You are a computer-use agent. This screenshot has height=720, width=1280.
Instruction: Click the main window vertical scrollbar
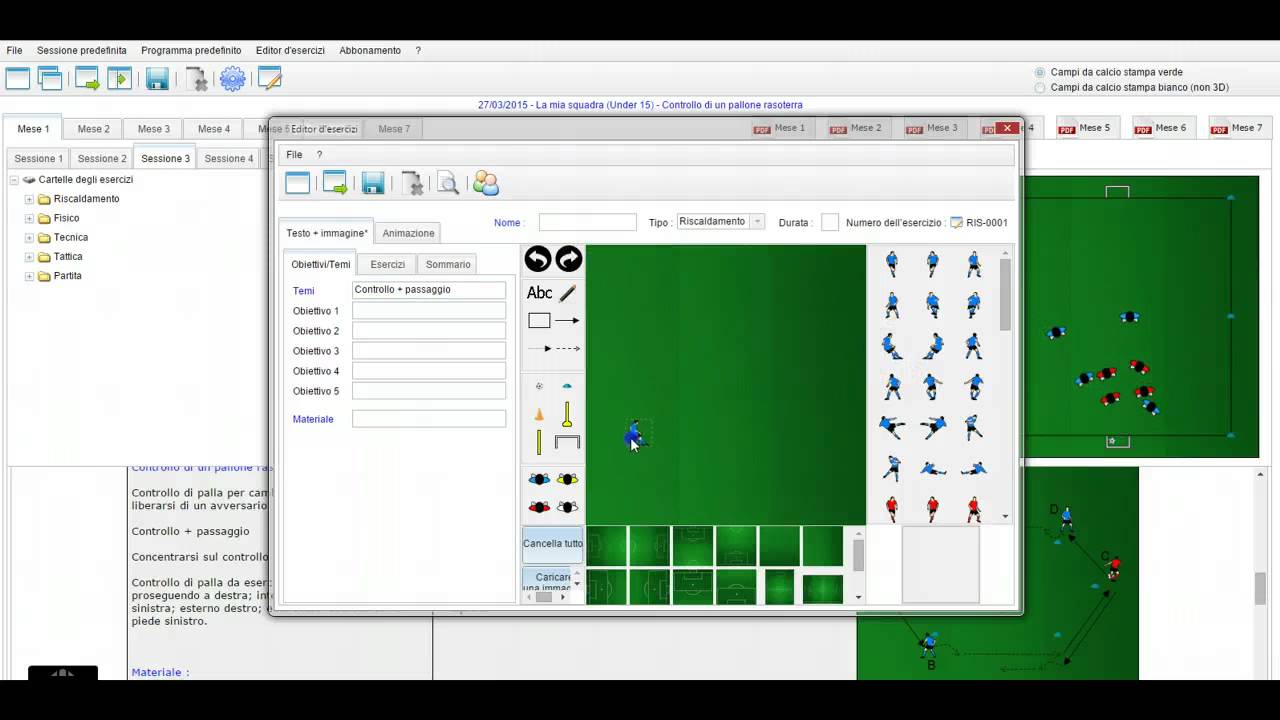tap(1261, 588)
